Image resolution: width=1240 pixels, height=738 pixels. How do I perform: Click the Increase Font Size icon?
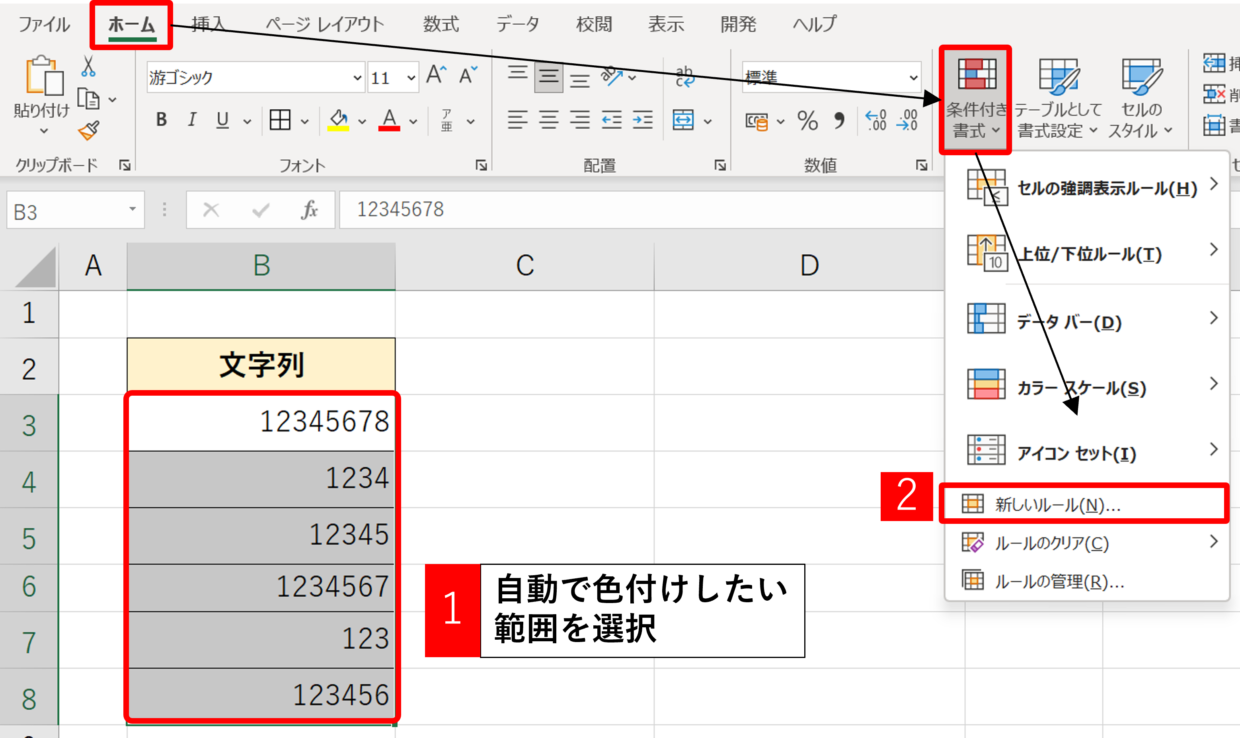[436, 76]
